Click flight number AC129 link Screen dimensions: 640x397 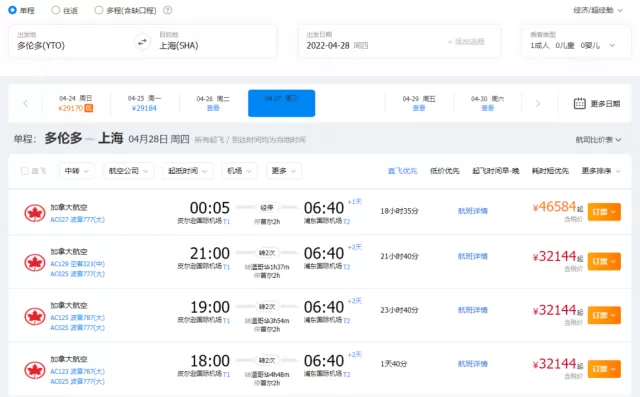point(78,264)
